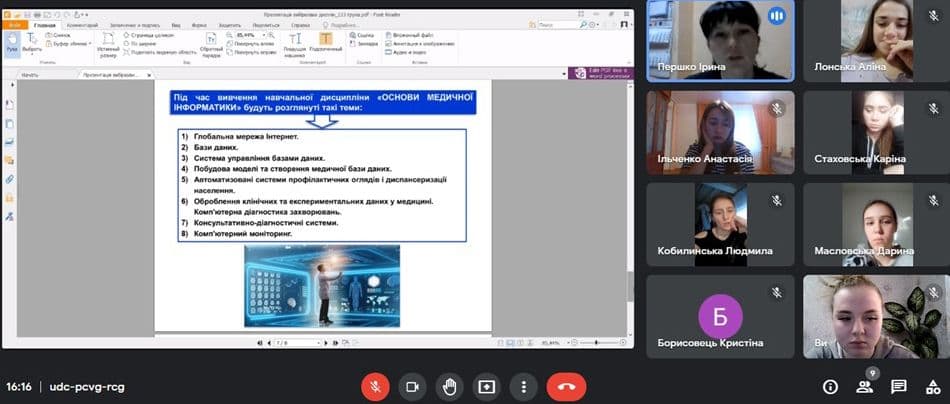Image resolution: width=950 pixels, height=404 pixels.
Task: Open the Activities shapes icon
Action: 932,386
